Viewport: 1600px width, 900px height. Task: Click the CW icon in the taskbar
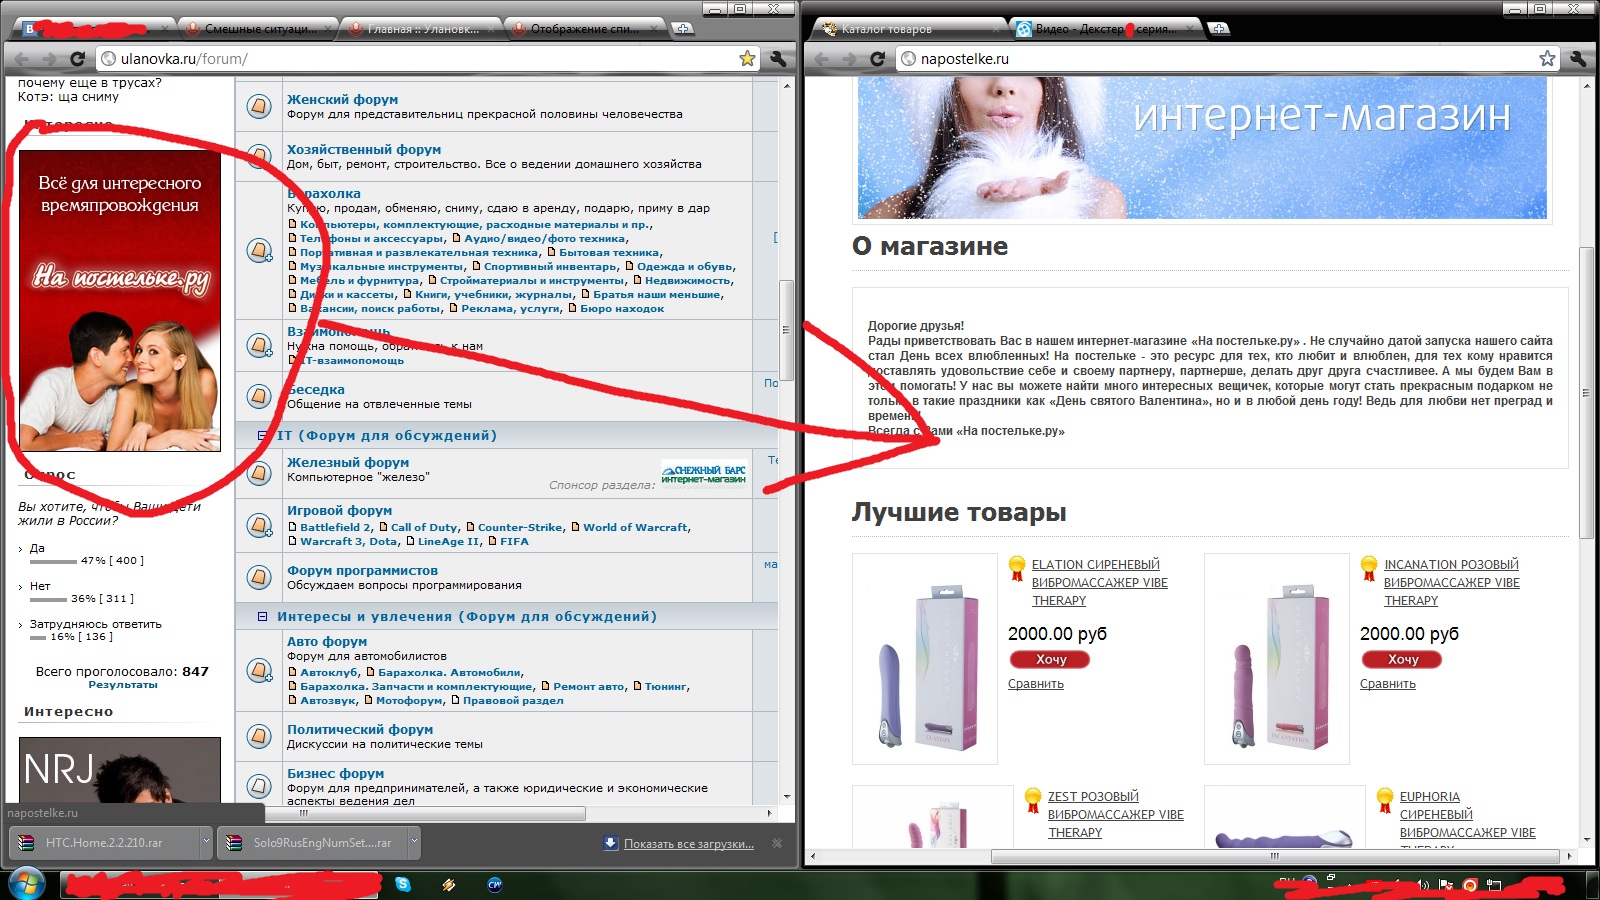(494, 884)
